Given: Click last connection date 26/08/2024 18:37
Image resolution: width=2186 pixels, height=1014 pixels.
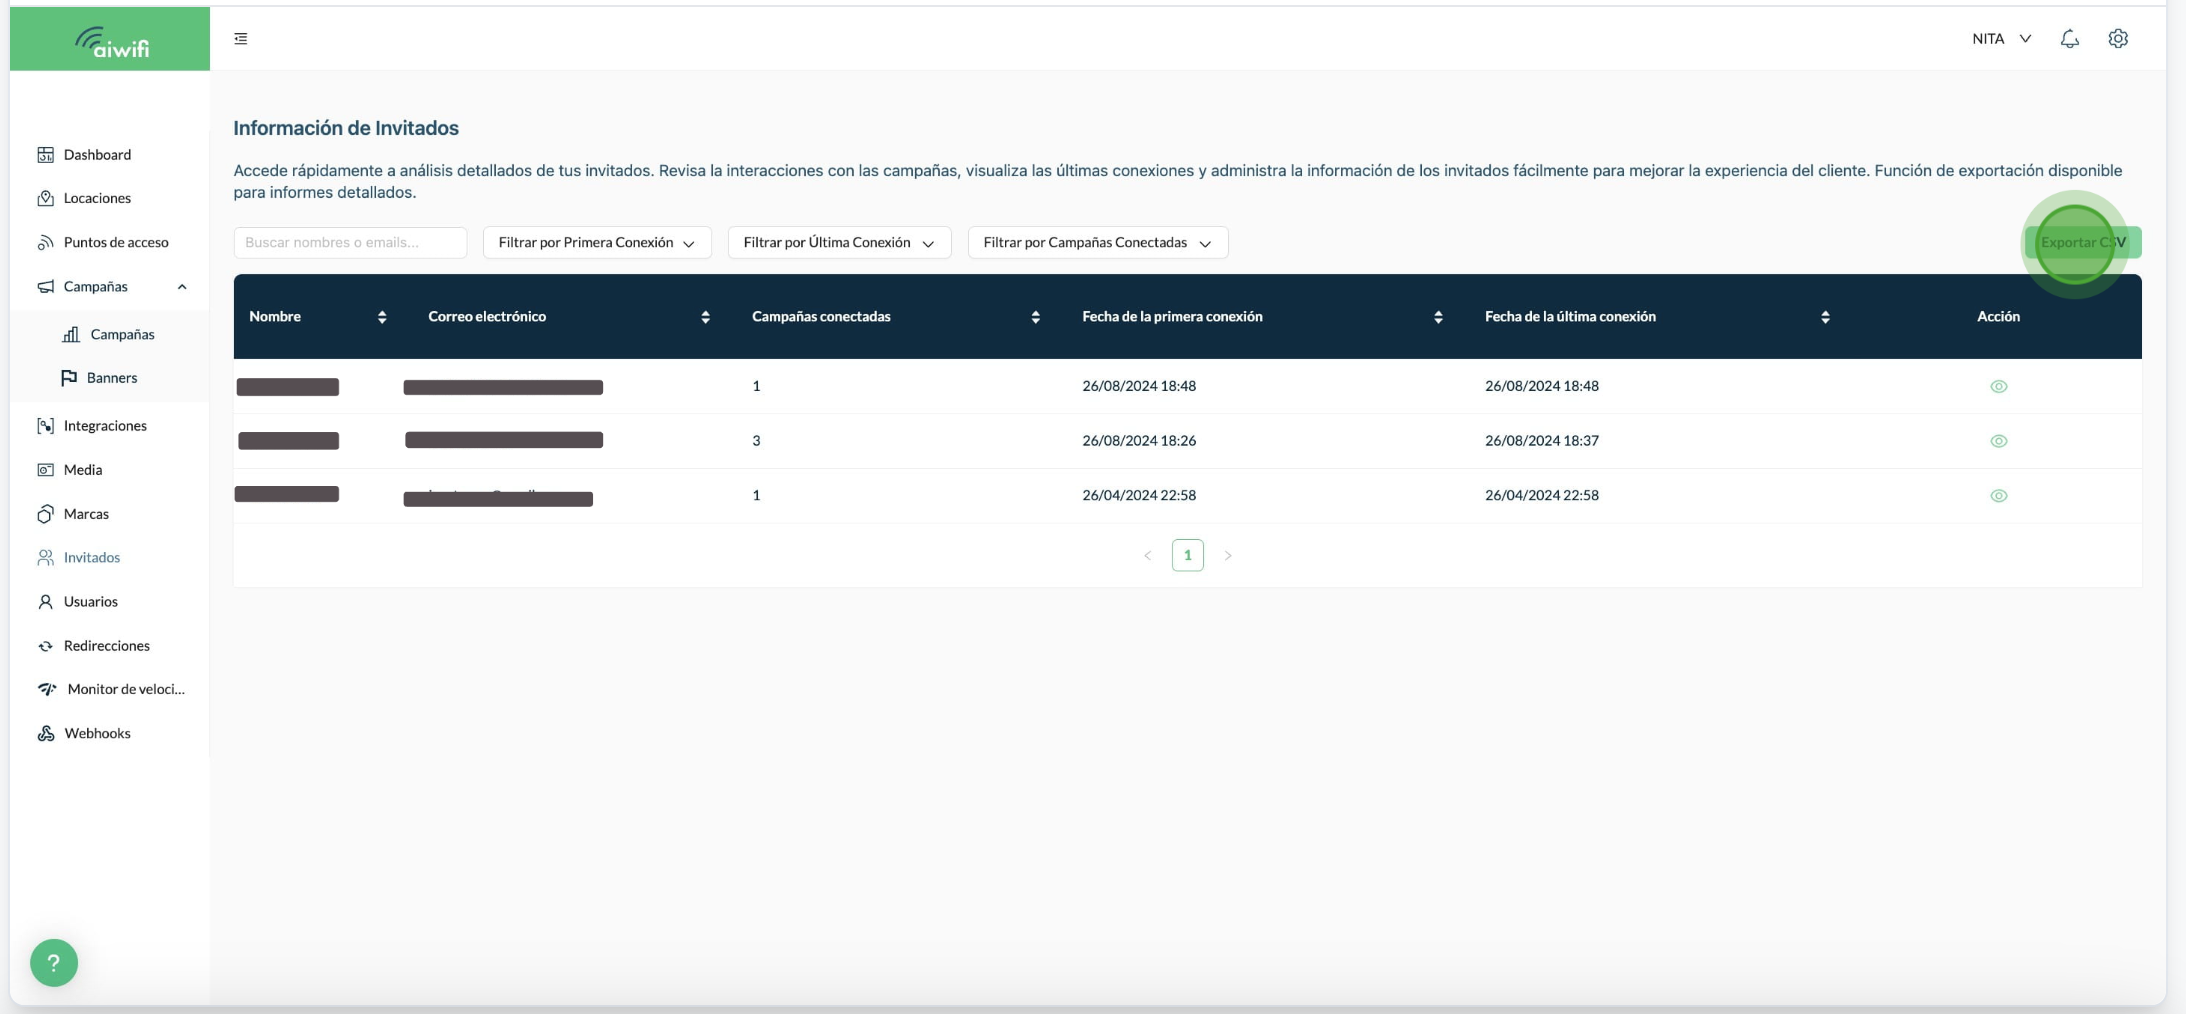Looking at the screenshot, I should 1542,440.
